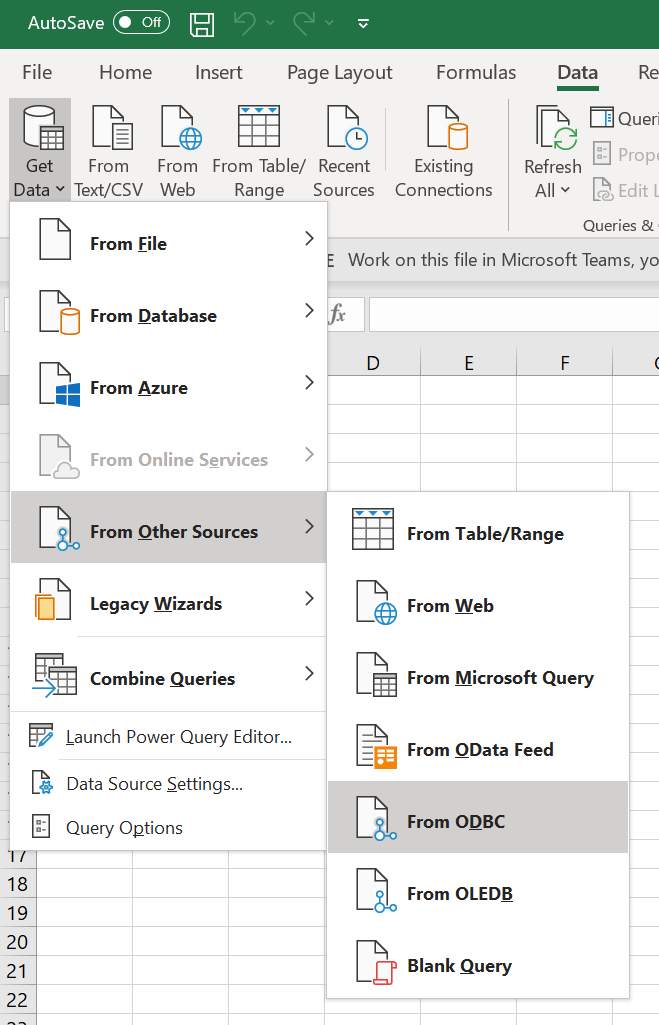Open the Combine Queries submenu

point(169,675)
